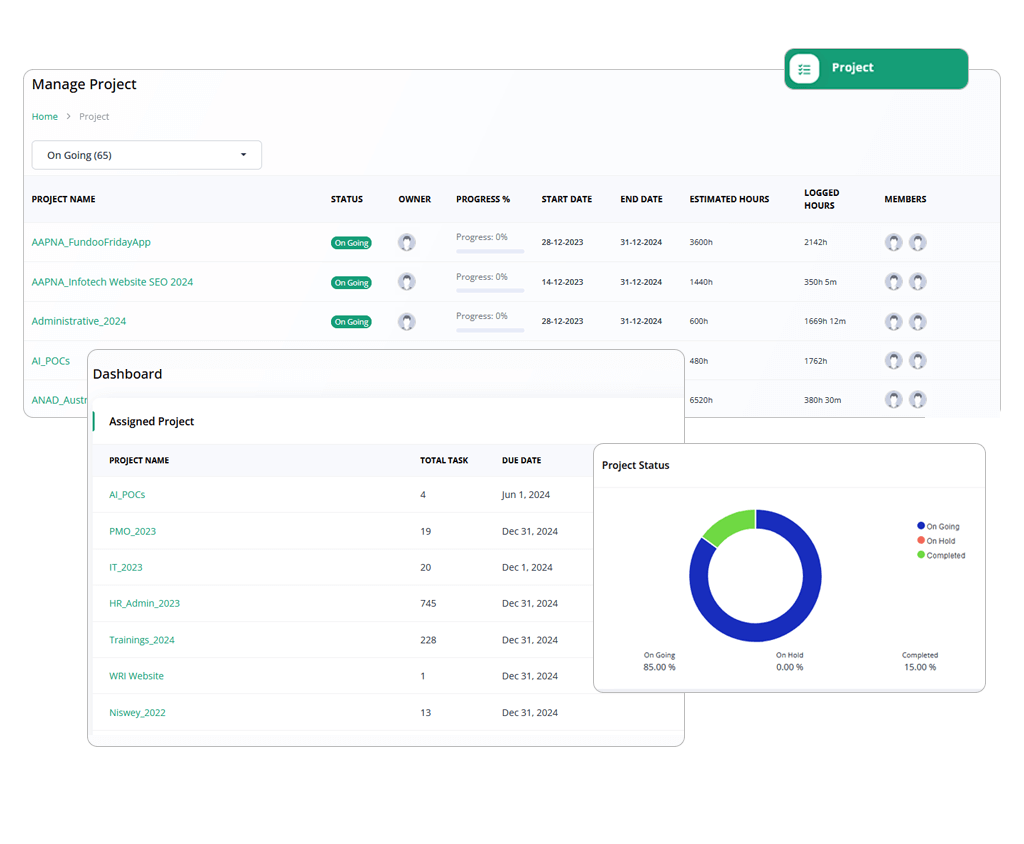
Task: Open the On Going (65) status dropdown
Action: 147,155
